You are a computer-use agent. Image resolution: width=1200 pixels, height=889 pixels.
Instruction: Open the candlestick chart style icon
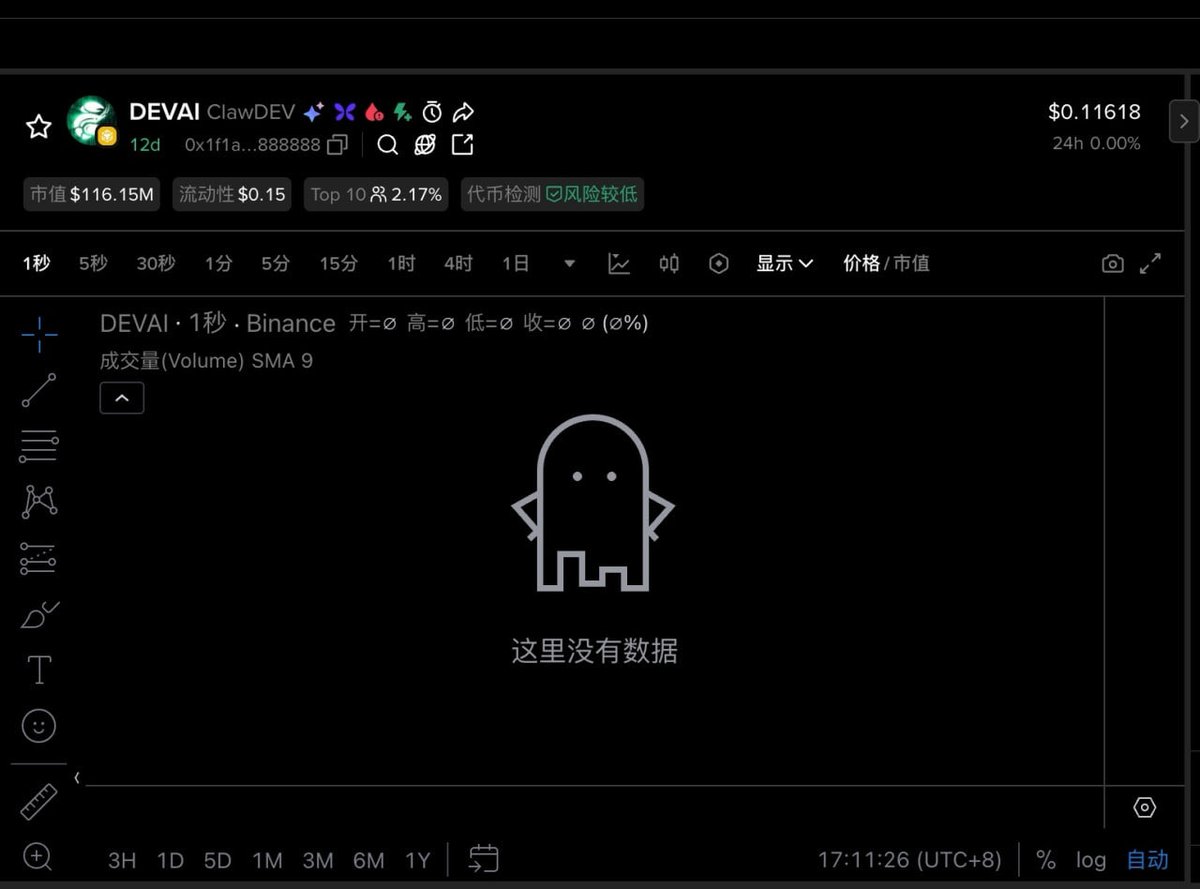(669, 263)
